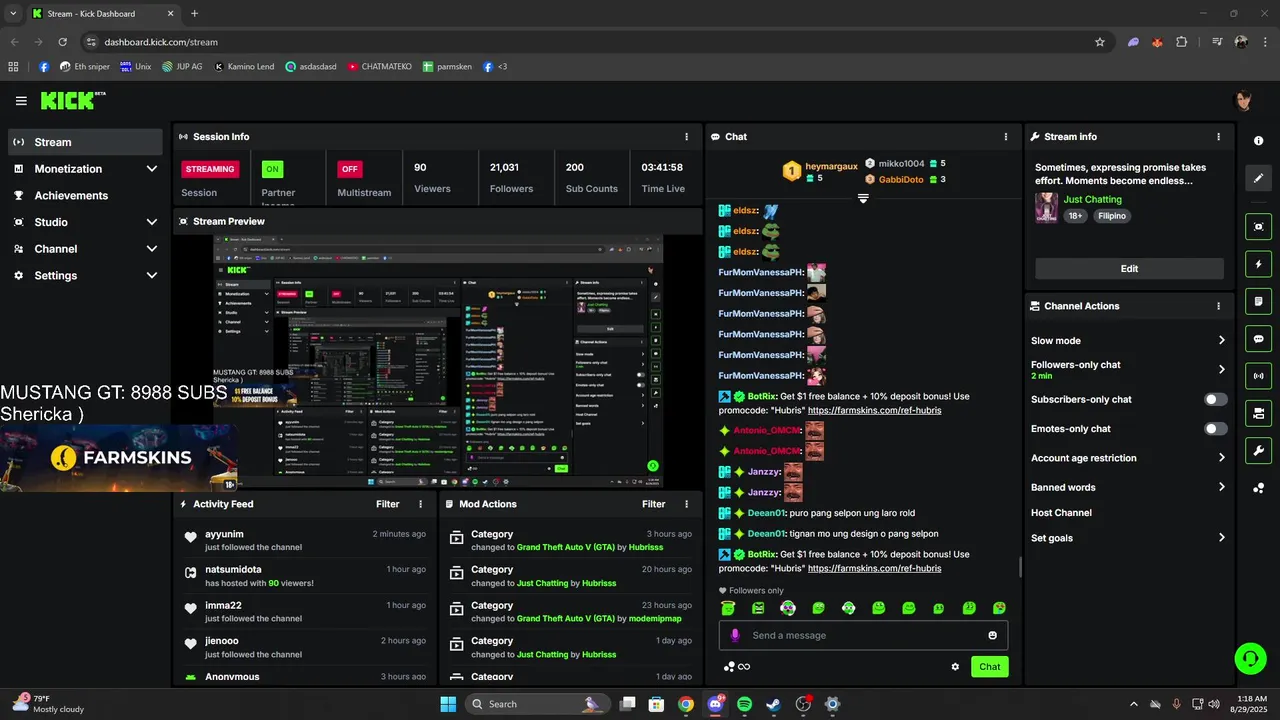Click the chat panel scrollbar

point(1019,567)
